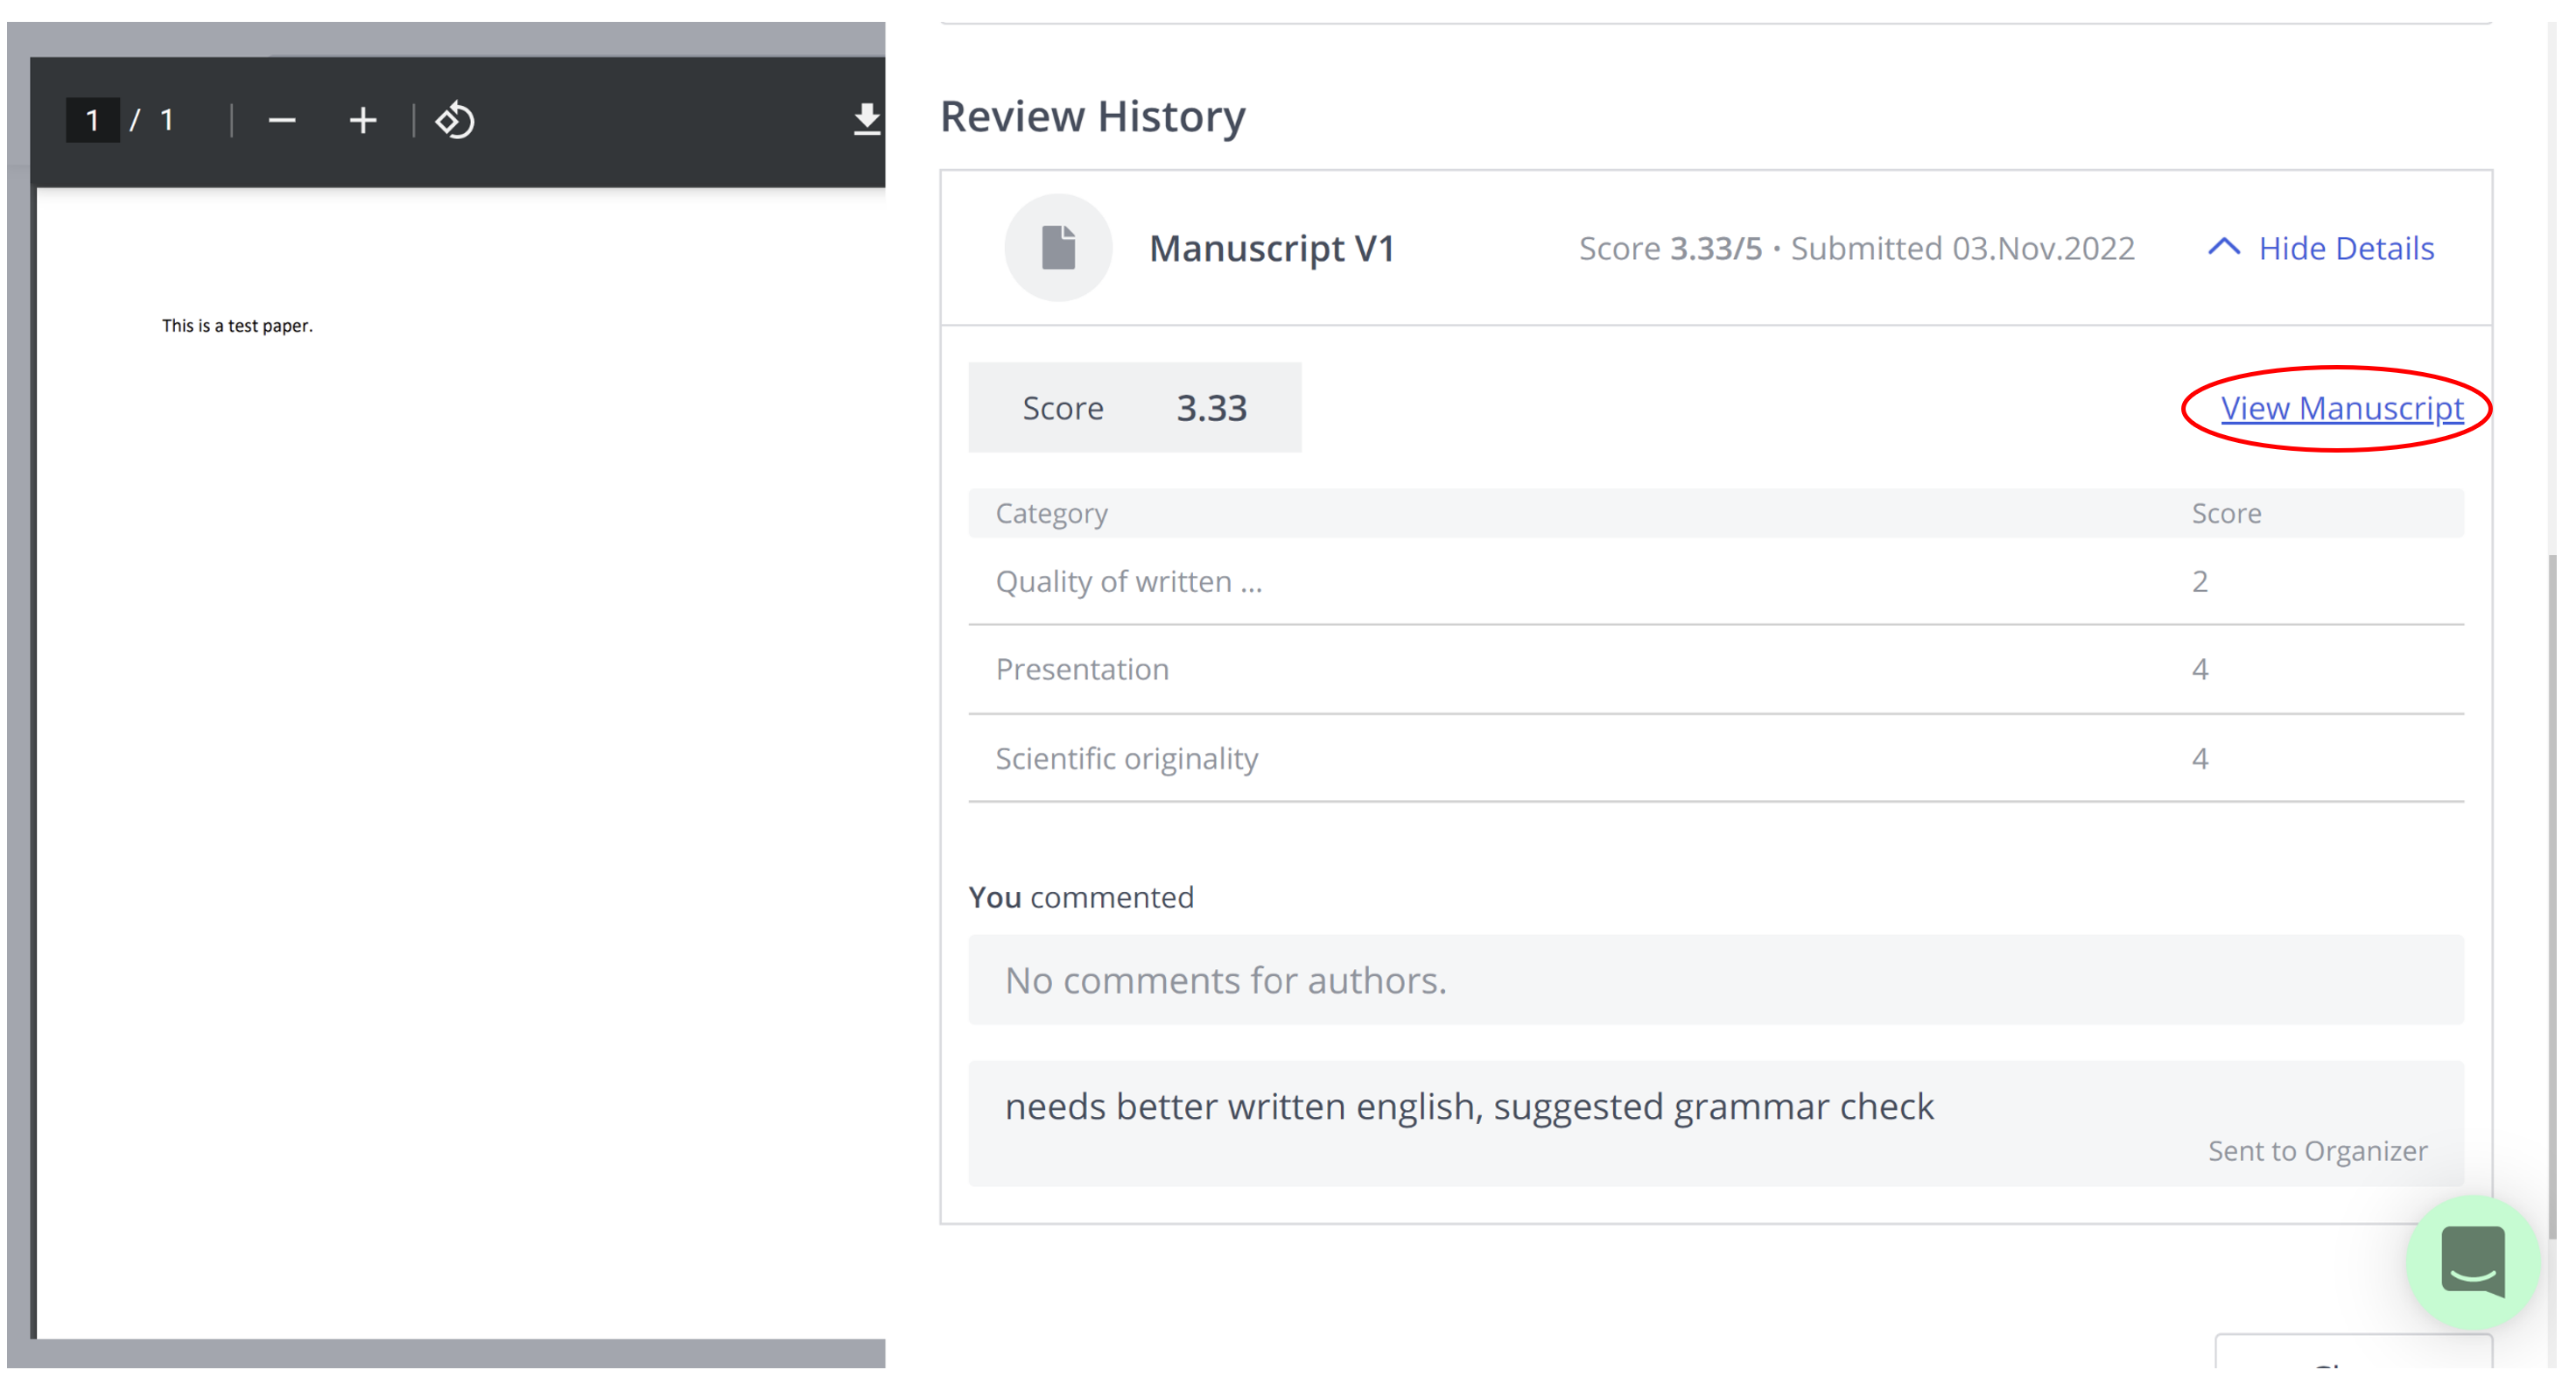The height and width of the screenshot is (1384, 2576).
Task: Click the Score 3.33 summary box
Action: click(1135, 408)
